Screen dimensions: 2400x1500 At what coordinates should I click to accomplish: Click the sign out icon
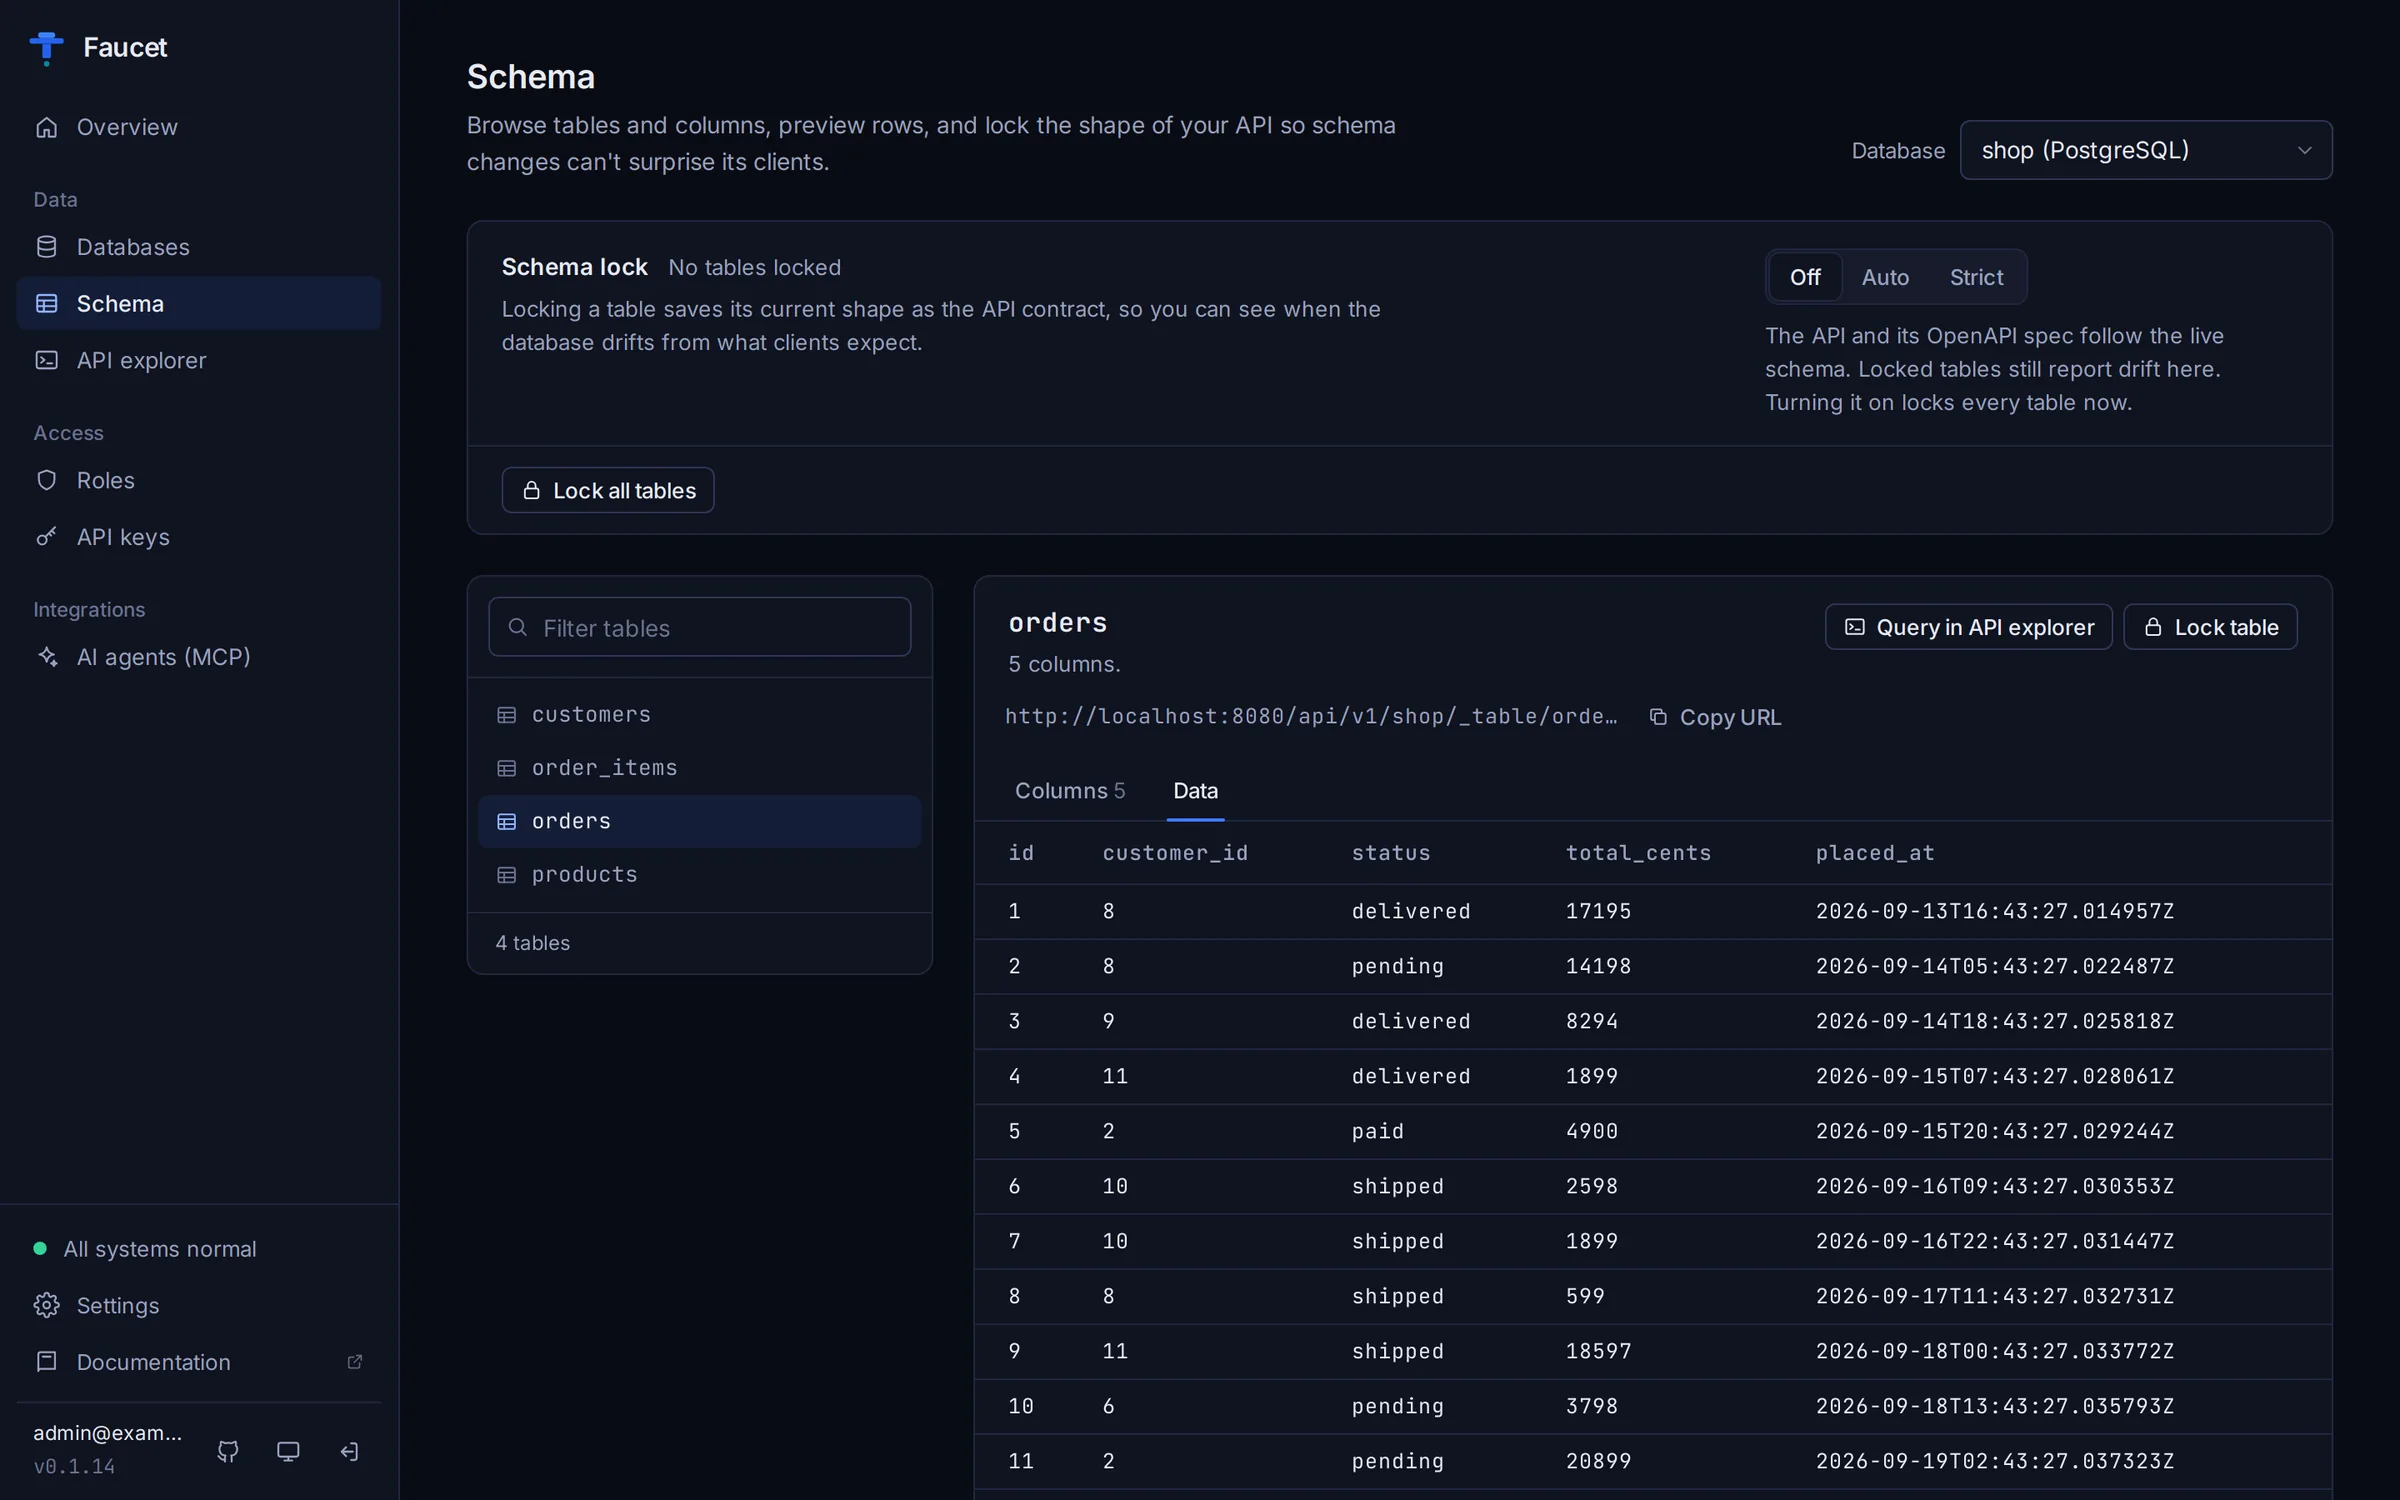(x=349, y=1451)
